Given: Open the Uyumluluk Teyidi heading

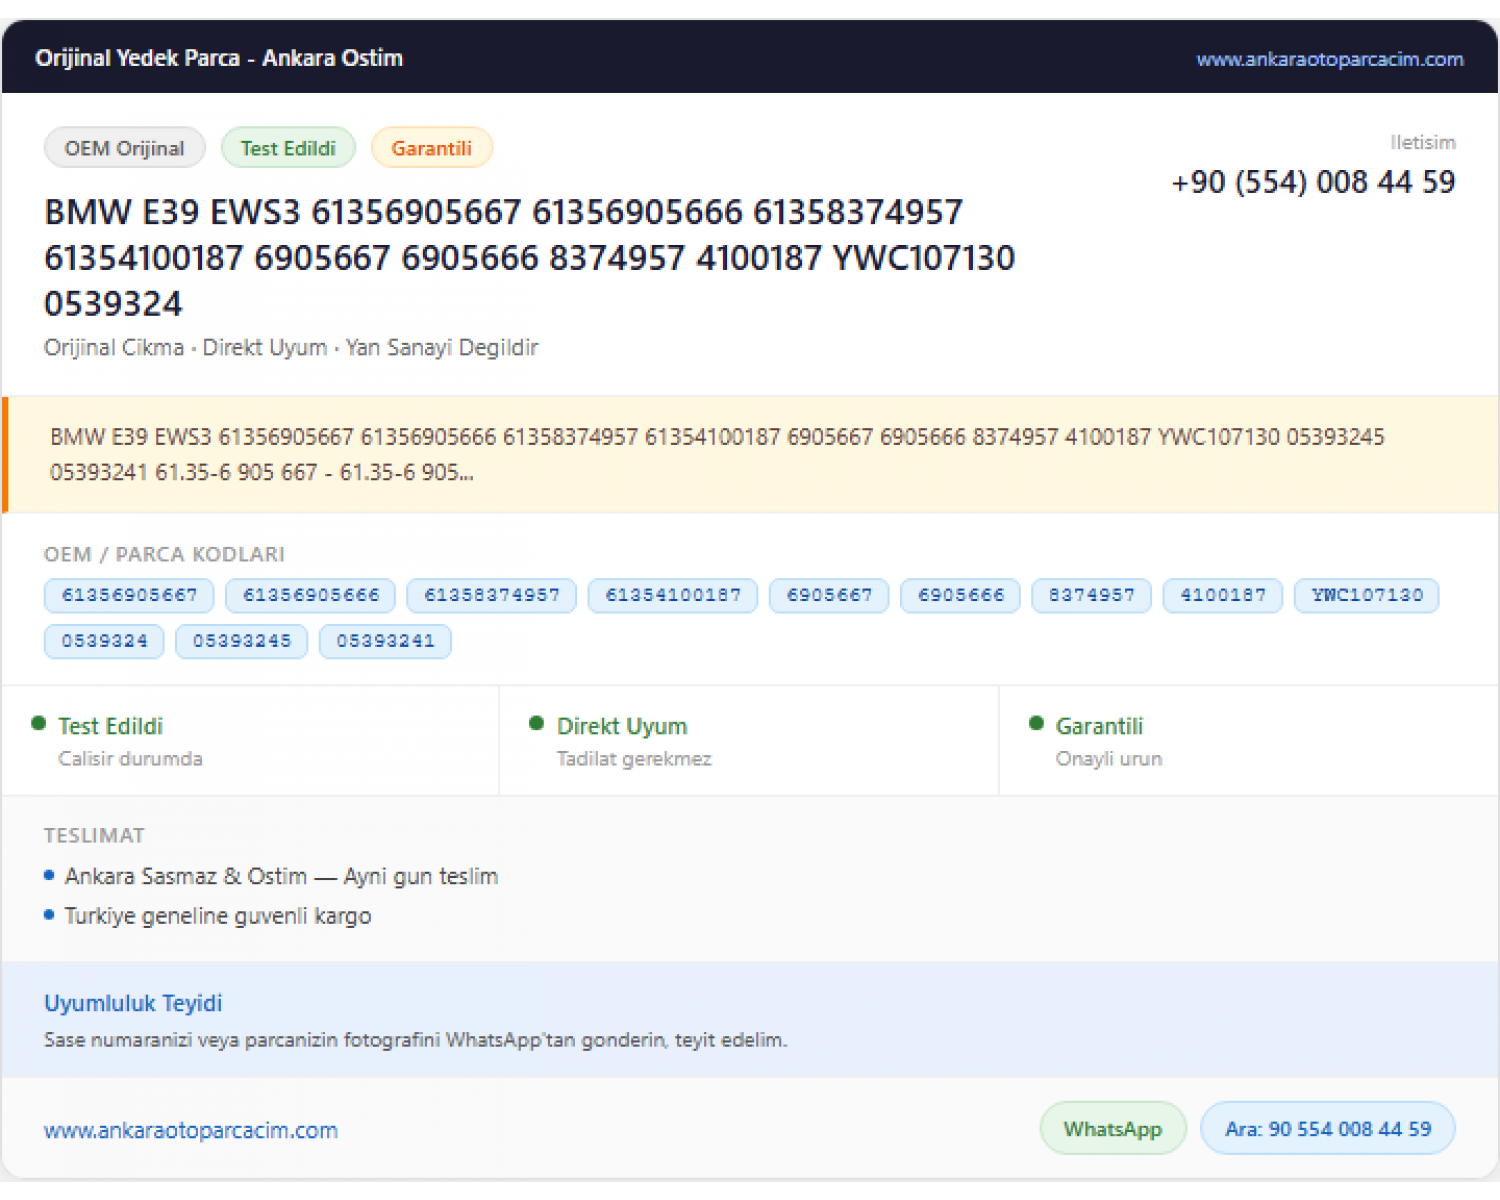Looking at the screenshot, I should (133, 1003).
